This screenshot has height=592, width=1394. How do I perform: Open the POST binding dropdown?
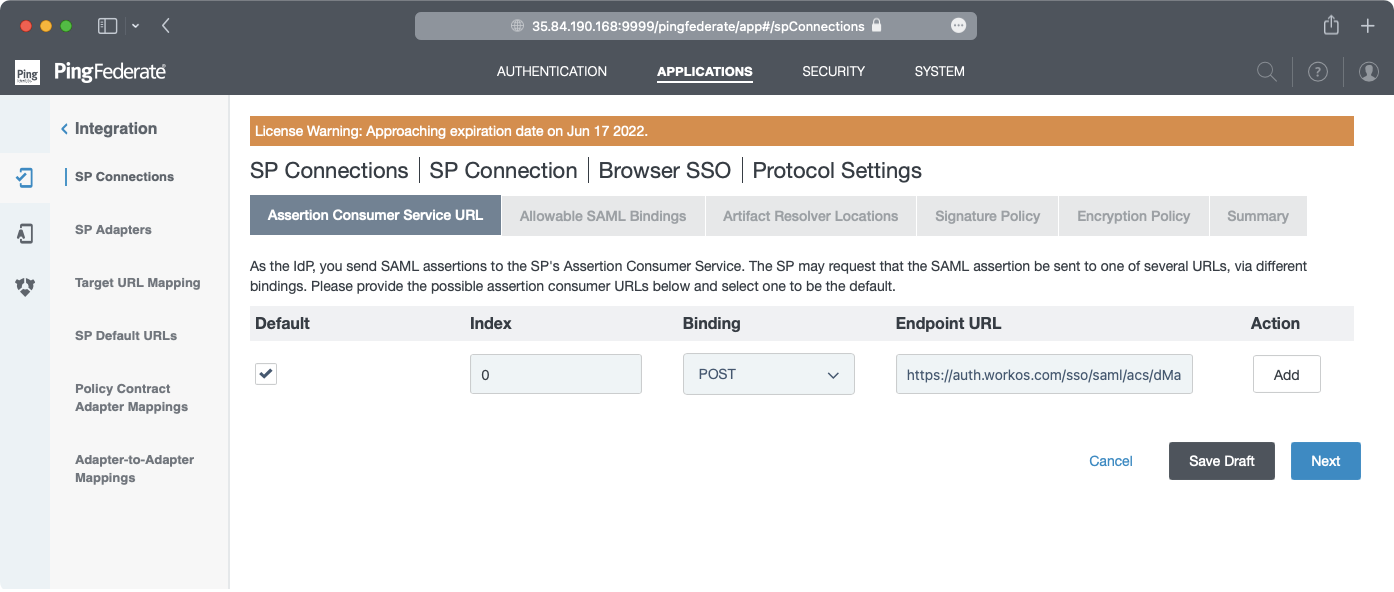click(768, 374)
